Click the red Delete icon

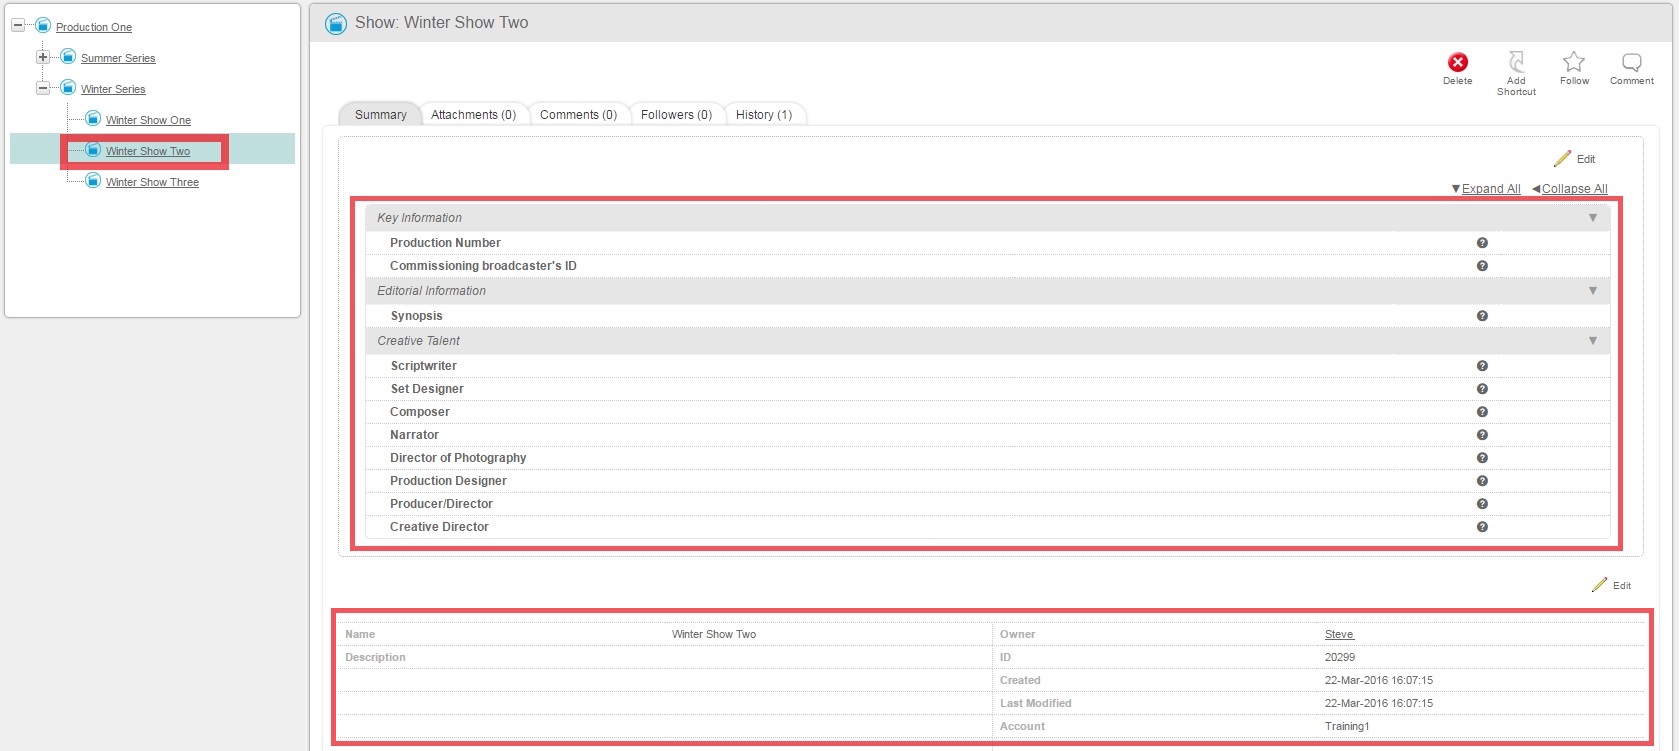(1457, 63)
